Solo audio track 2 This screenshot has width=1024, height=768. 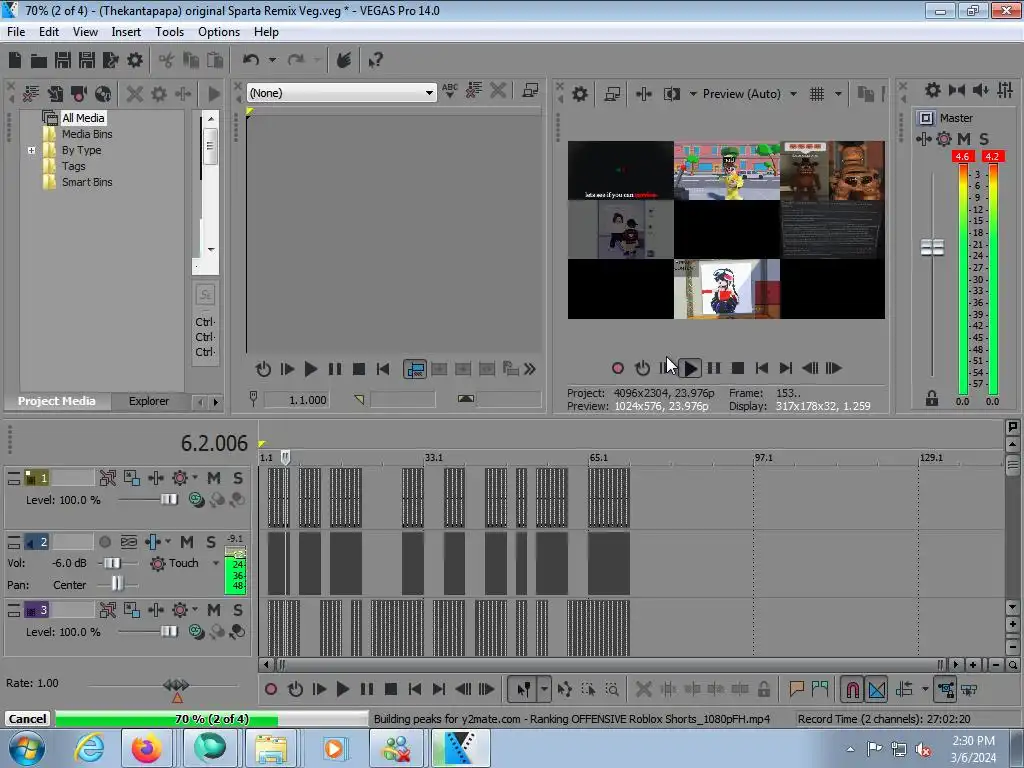click(x=211, y=542)
